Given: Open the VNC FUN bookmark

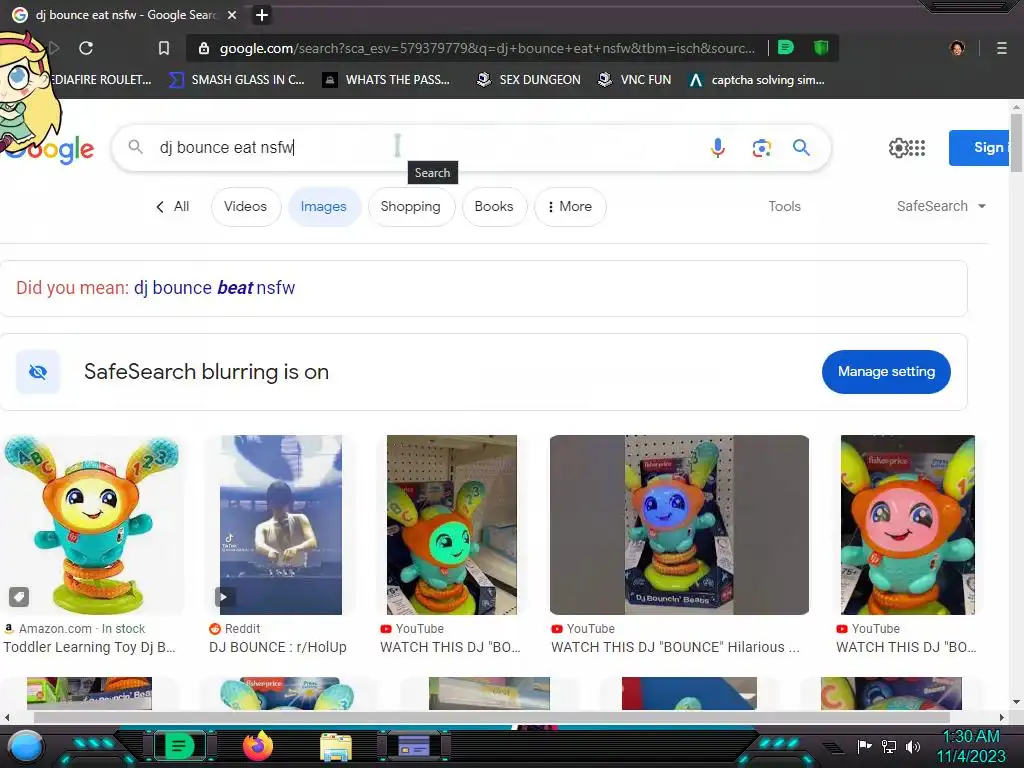Looking at the screenshot, I should 634,80.
